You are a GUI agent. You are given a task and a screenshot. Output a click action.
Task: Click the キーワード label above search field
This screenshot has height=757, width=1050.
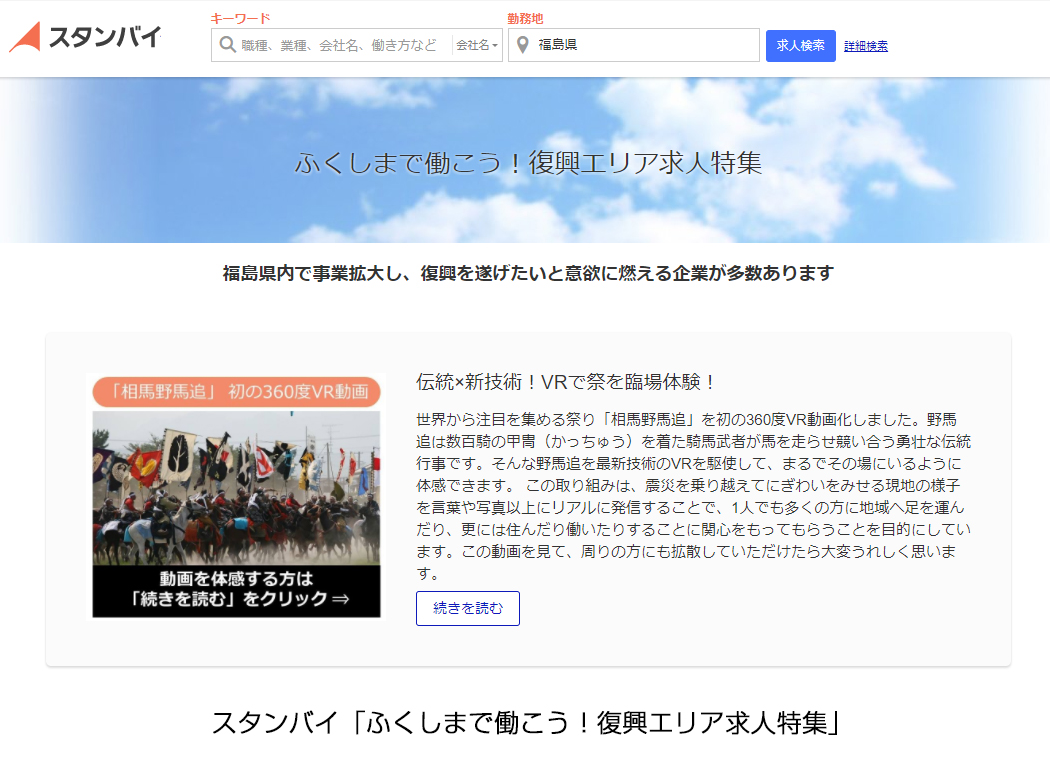[x=240, y=18]
